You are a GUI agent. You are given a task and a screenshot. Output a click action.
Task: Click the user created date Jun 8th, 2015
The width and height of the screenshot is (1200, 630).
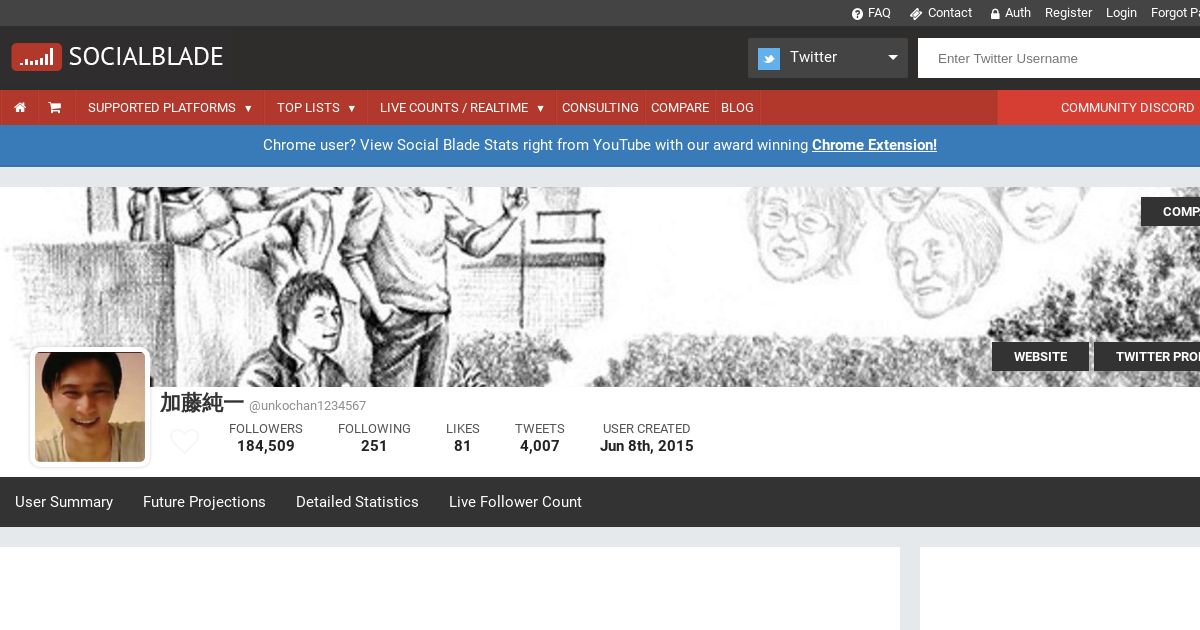(647, 446)
